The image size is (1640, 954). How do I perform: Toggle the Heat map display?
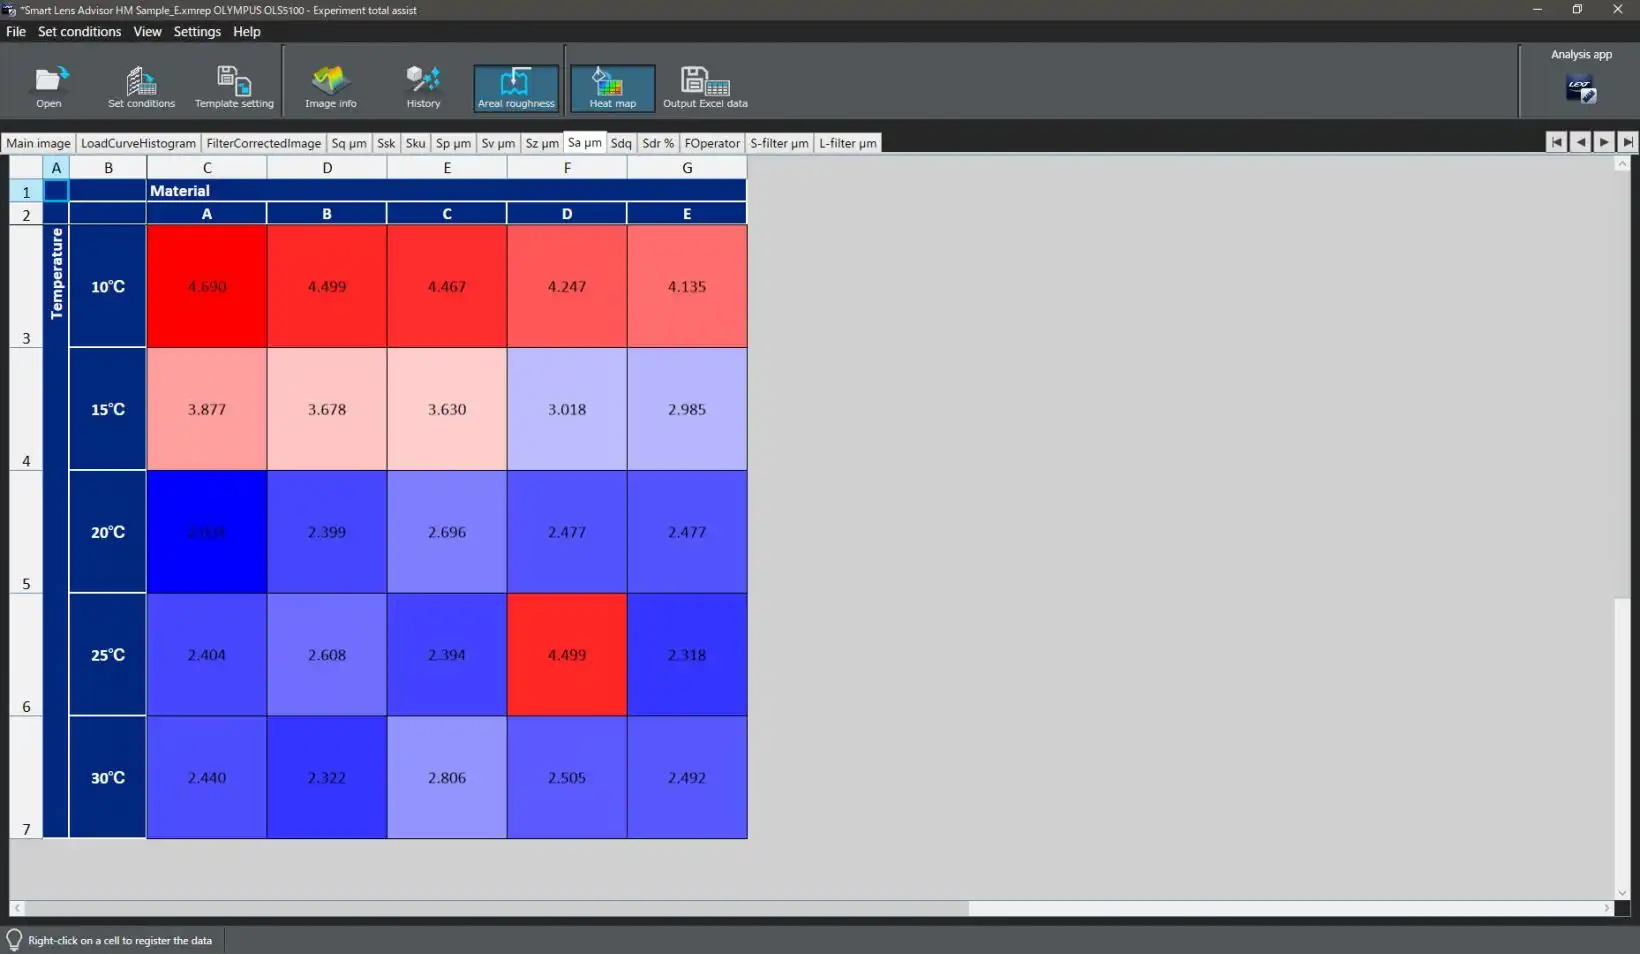pos(612,88)
